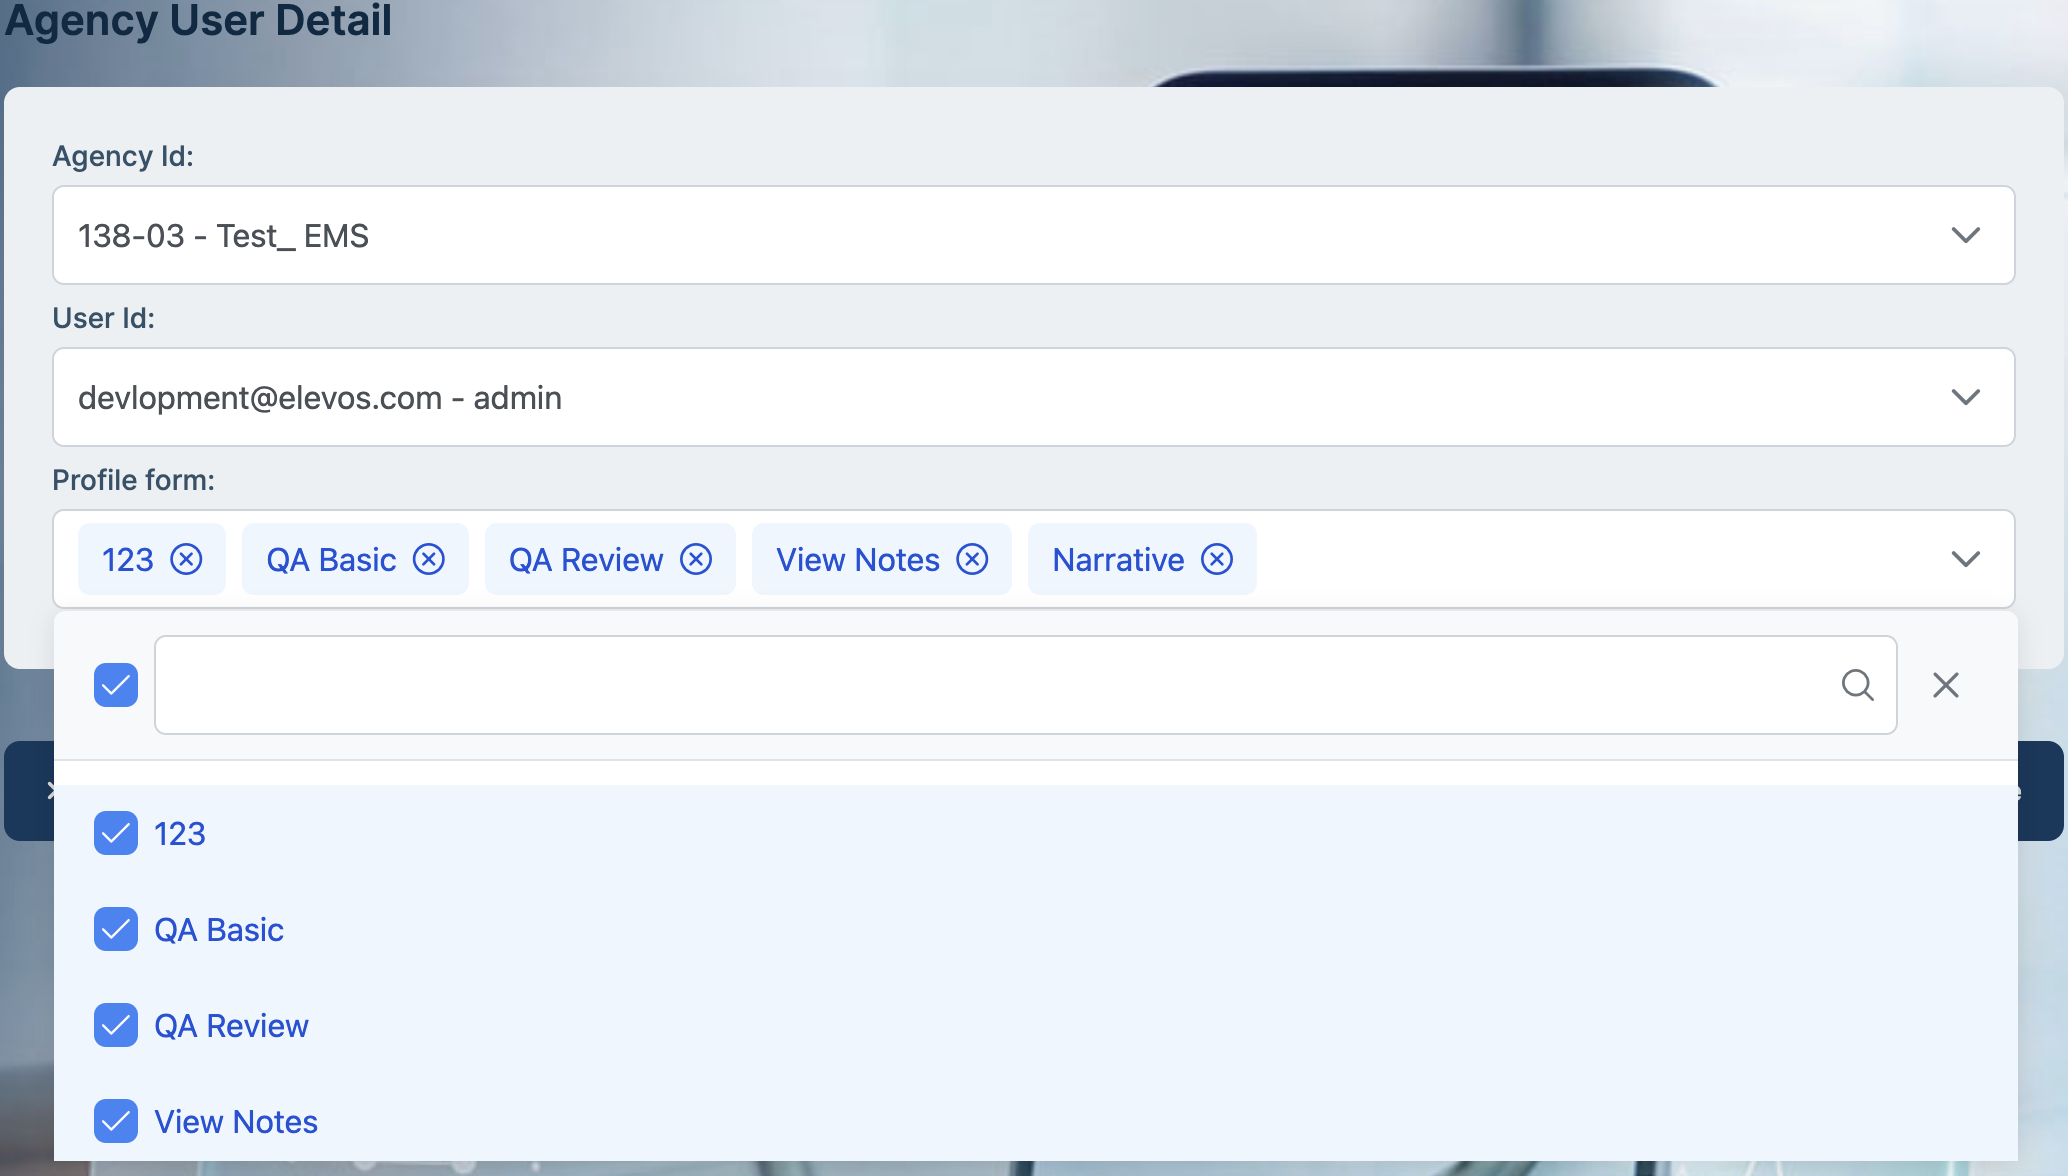Click the QA Basic chip label
Image resolution: width=2068 pixels, height=1176 pixels.
tap(331, 560)
